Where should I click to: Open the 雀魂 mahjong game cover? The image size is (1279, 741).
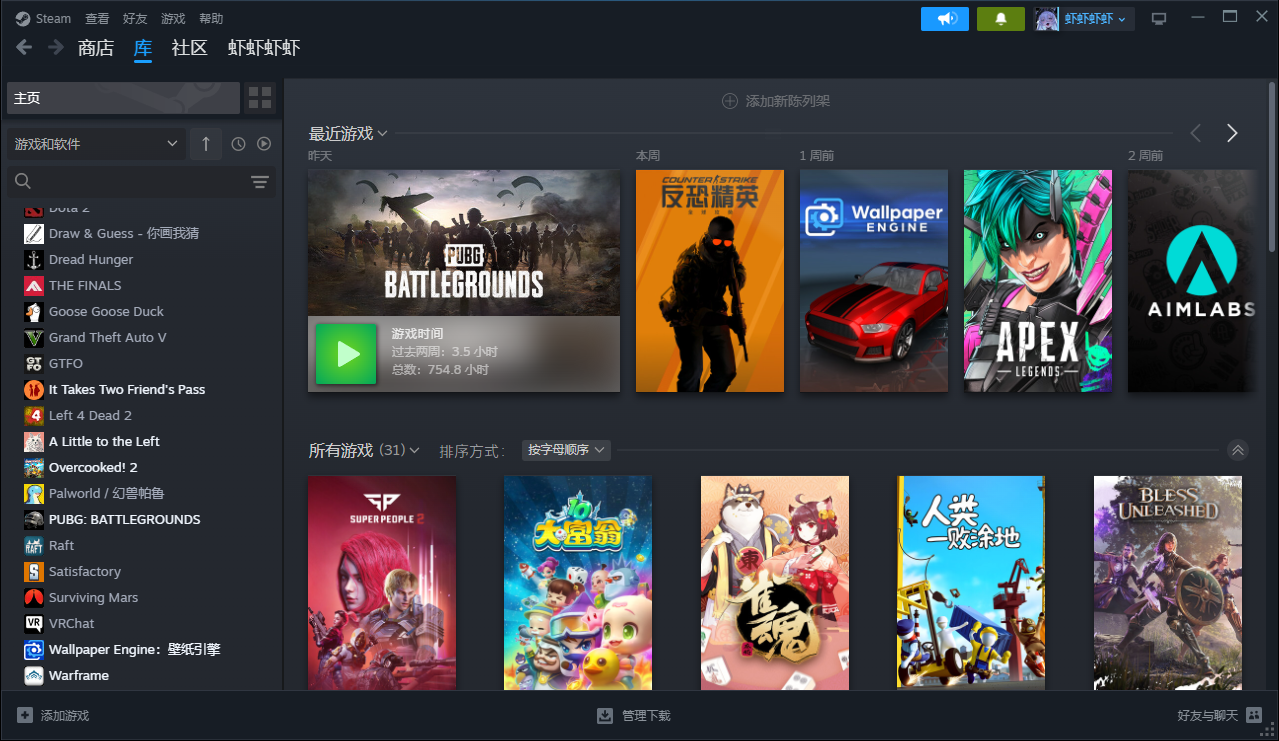tap(775, 582)
